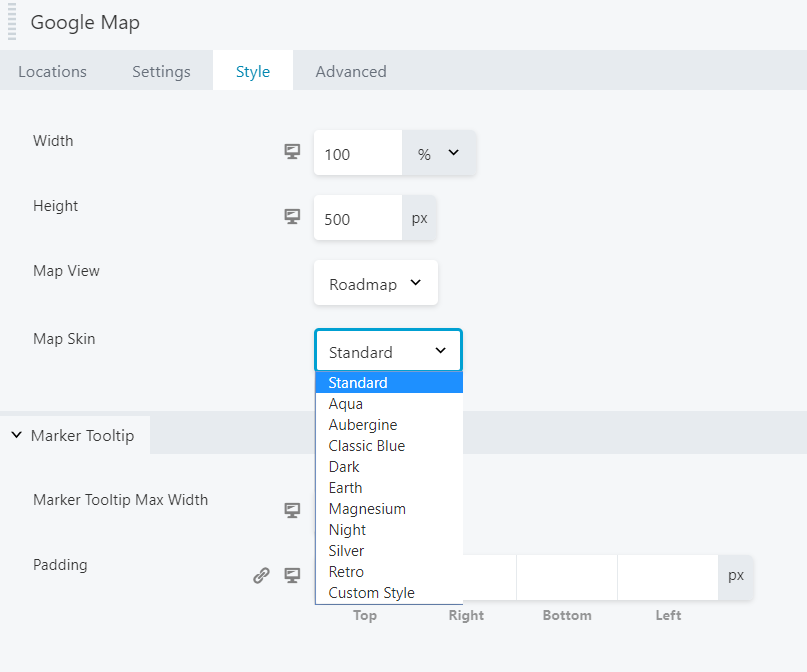Click responsive device icon beside Height
The width and height of the screenshot is (807, 672).
tap(292, 217)
